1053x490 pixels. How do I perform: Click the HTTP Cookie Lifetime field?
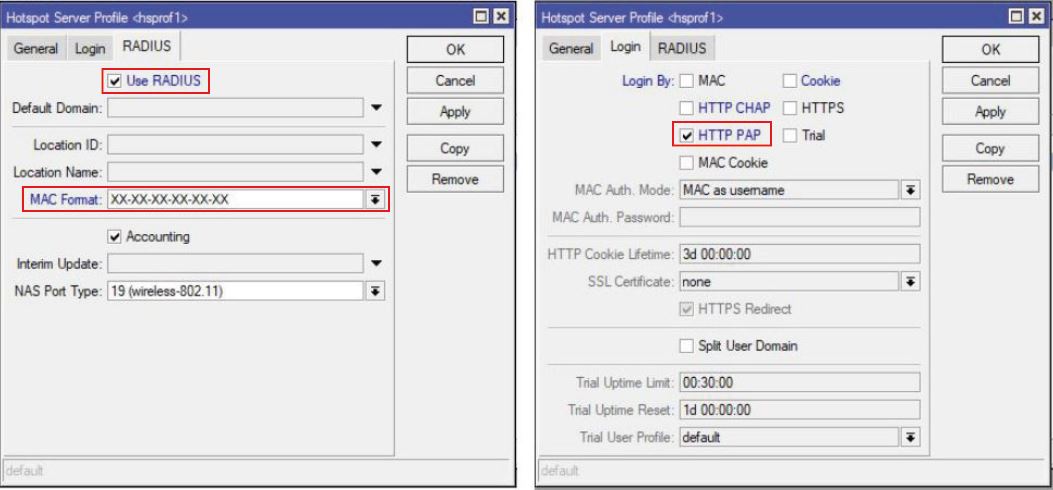tap(798, 254)
